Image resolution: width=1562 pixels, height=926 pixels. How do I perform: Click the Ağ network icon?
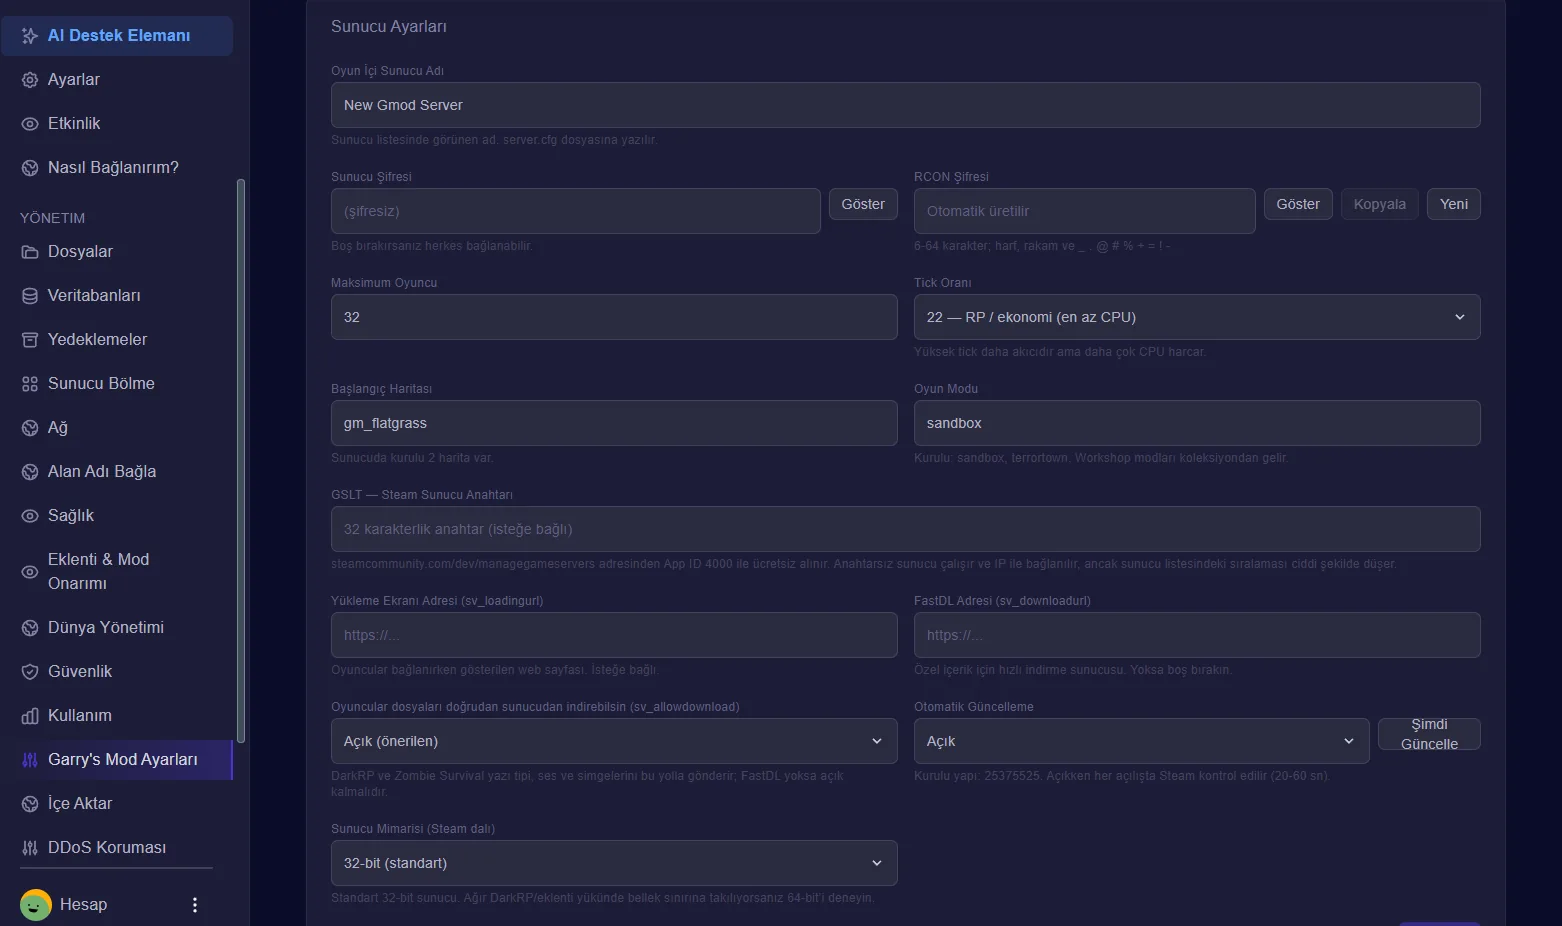(30, 428)
